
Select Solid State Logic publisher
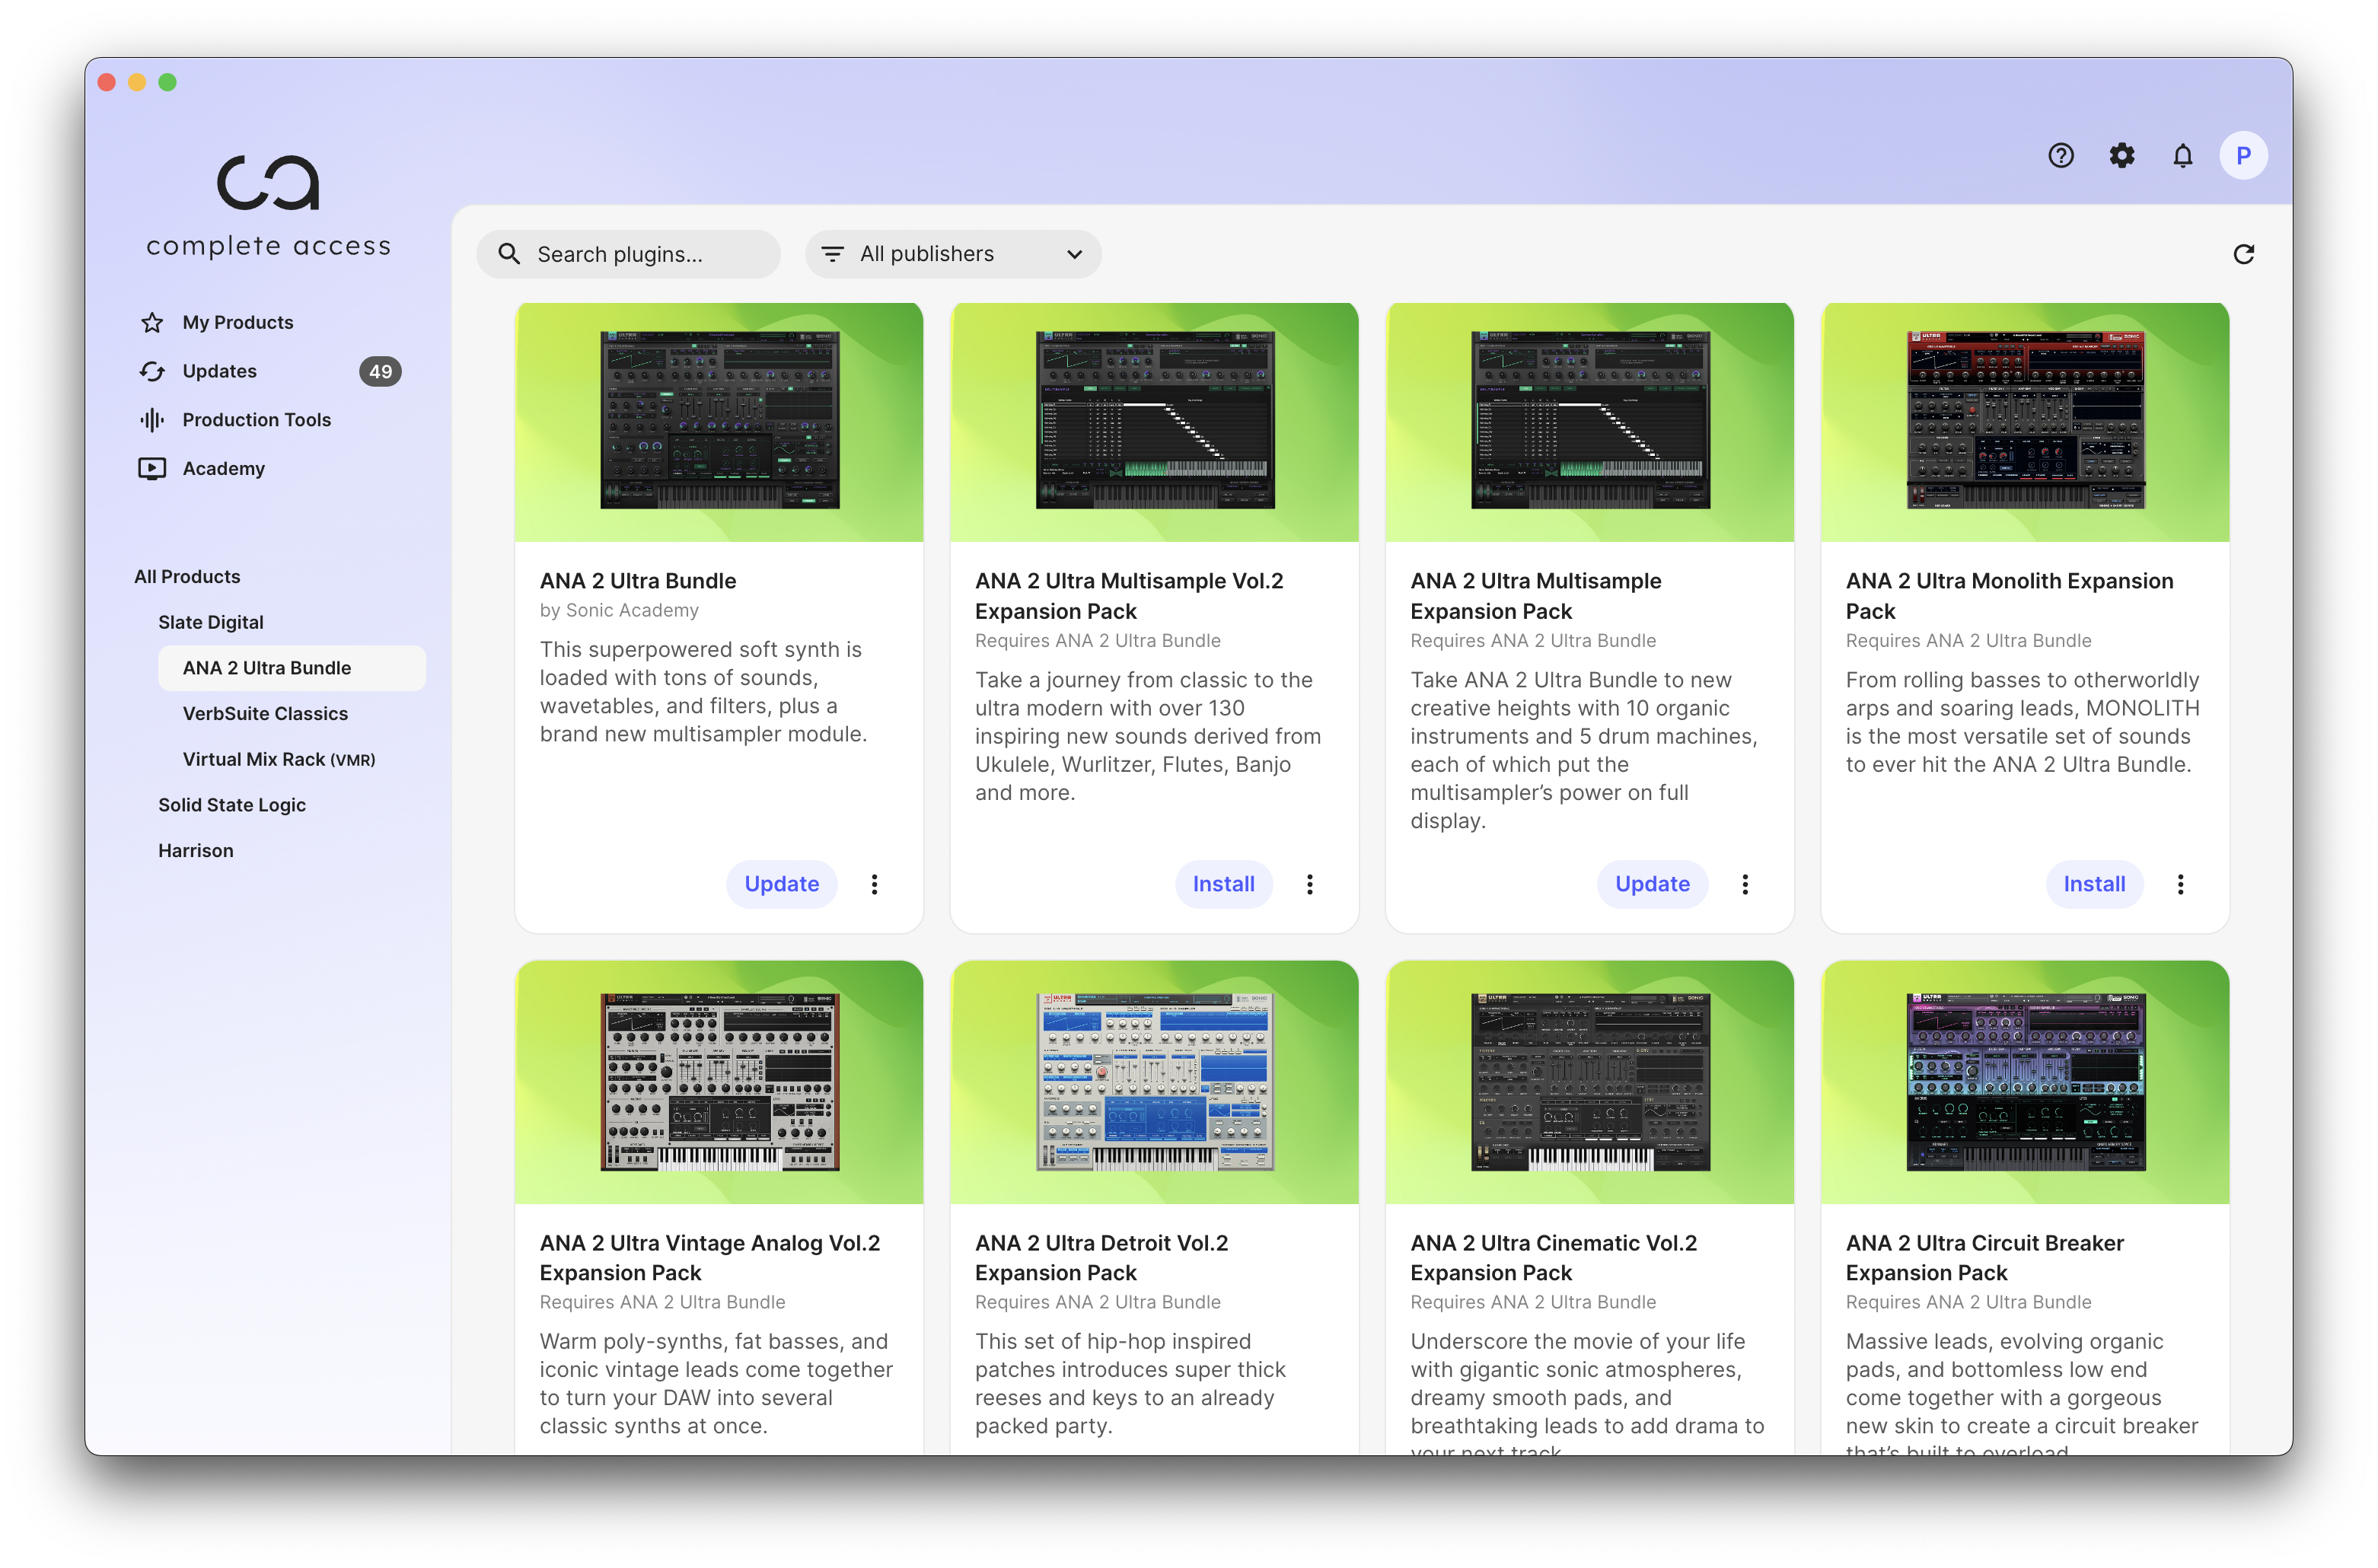232,805
